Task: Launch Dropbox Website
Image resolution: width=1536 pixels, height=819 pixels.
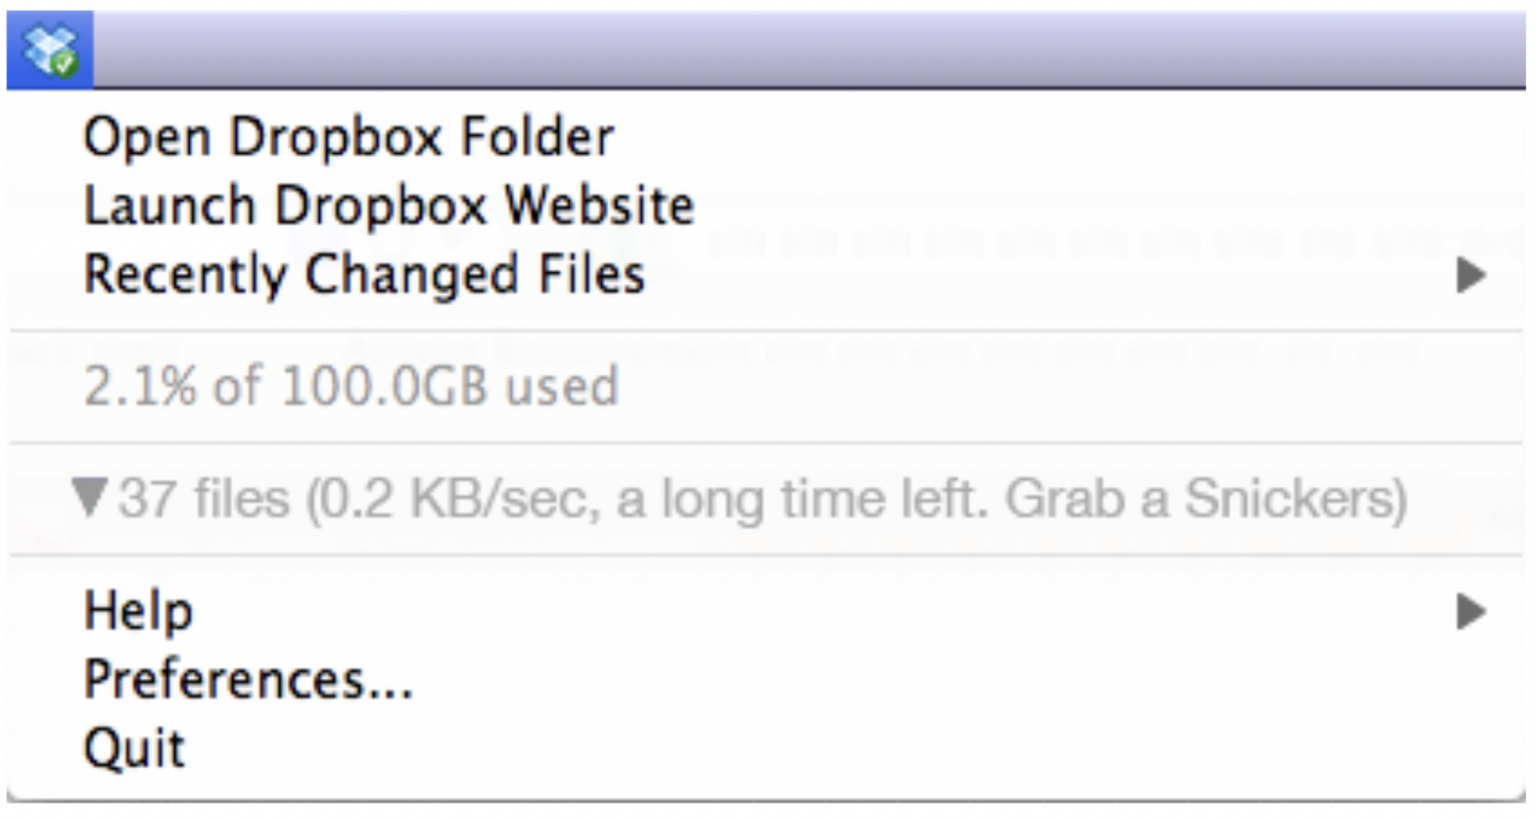Action: click(388, 206)
